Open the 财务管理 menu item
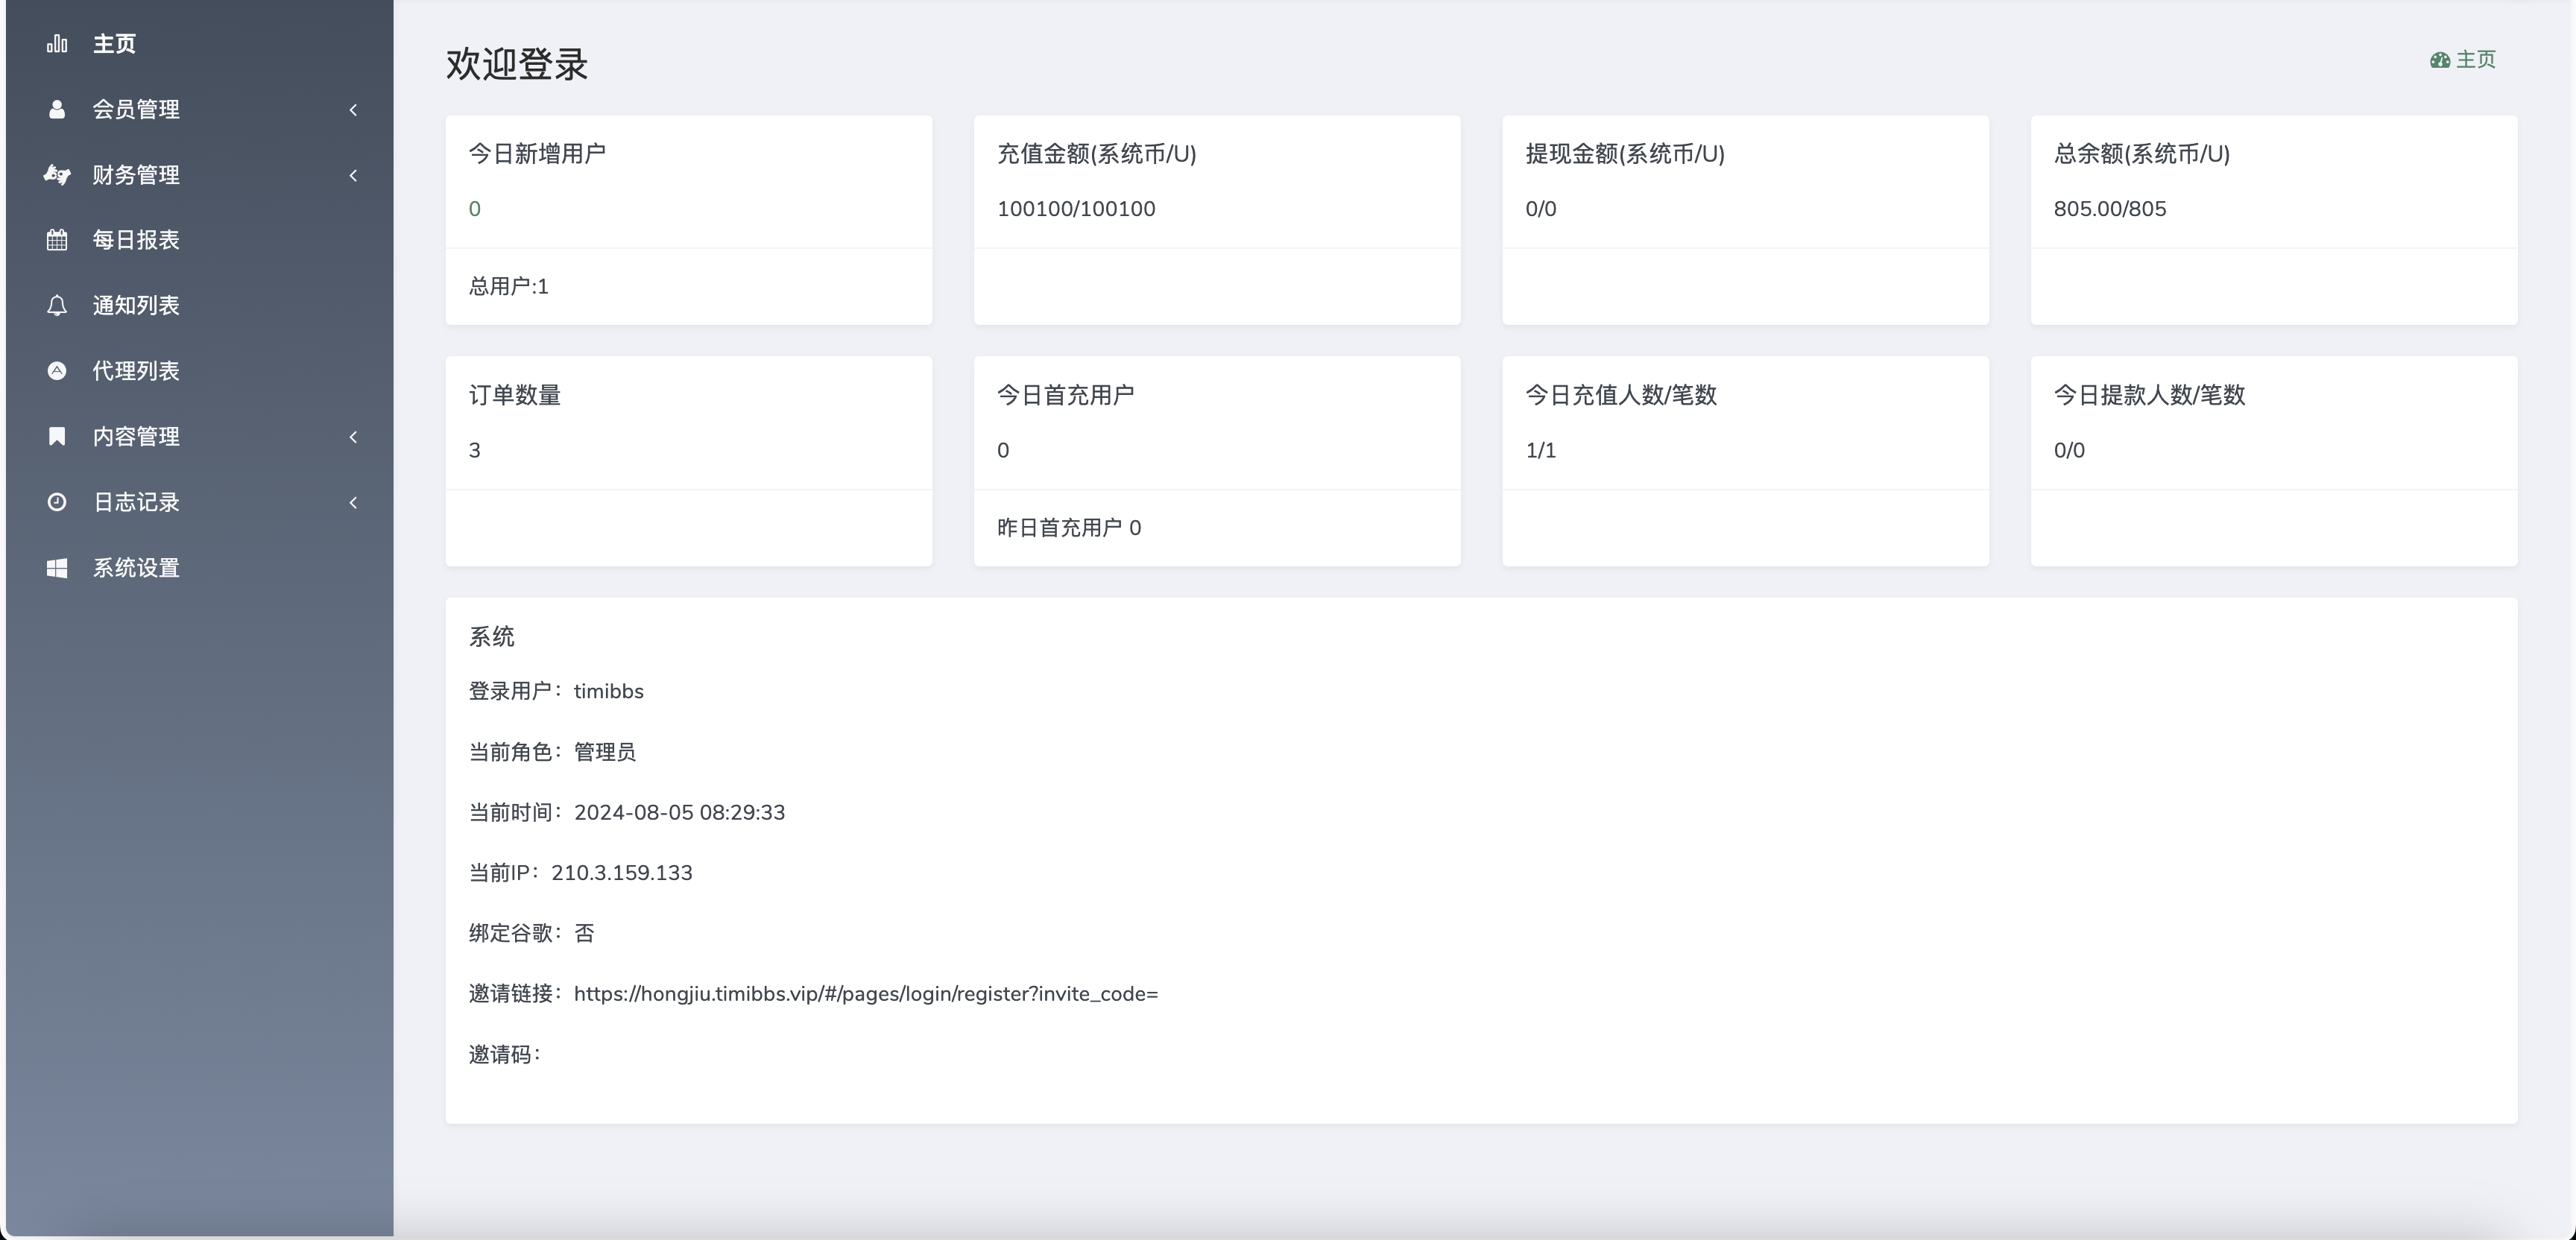2576x1240 pixels. 200,174
